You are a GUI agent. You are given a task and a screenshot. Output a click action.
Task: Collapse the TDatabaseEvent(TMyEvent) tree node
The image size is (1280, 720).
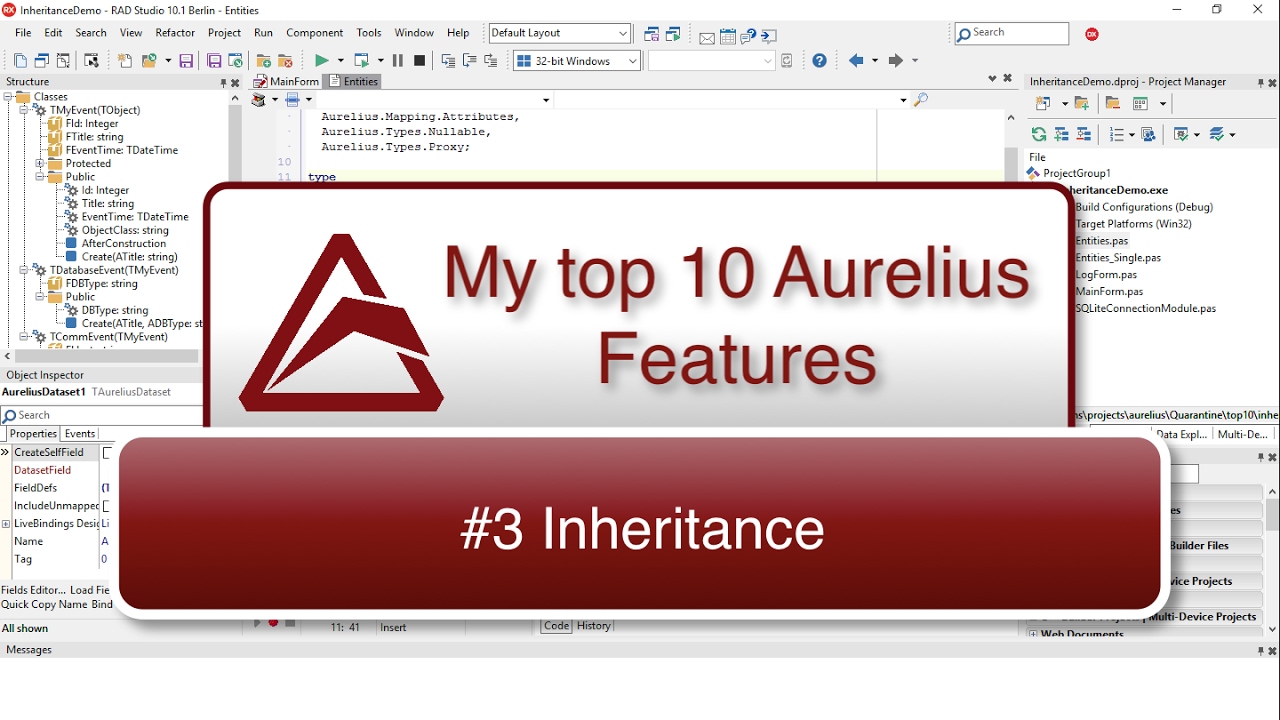click(24, 270)
